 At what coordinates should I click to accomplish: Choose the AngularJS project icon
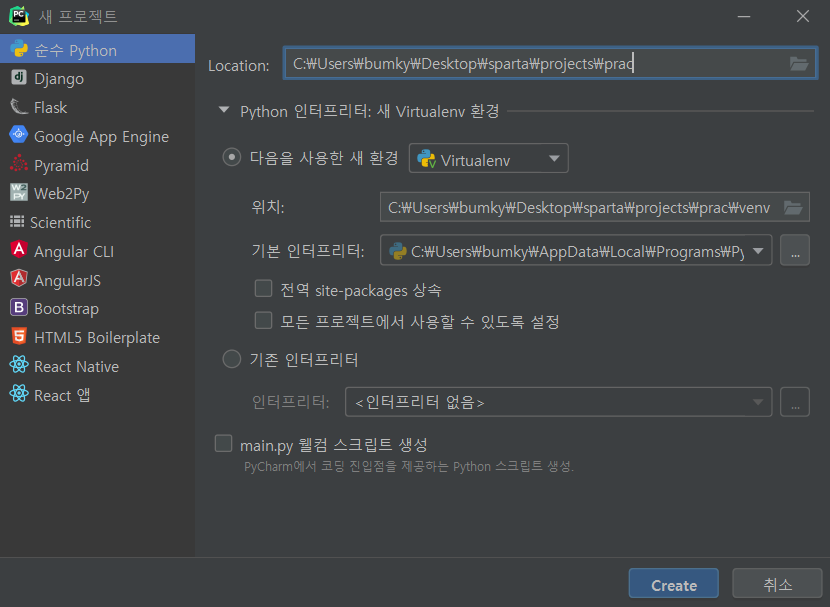tap(19, 278)
